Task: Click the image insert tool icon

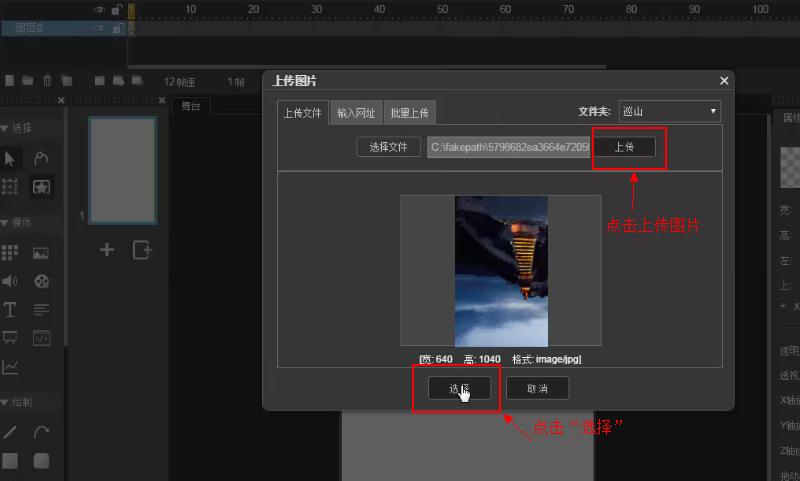Action: [41, 254]
